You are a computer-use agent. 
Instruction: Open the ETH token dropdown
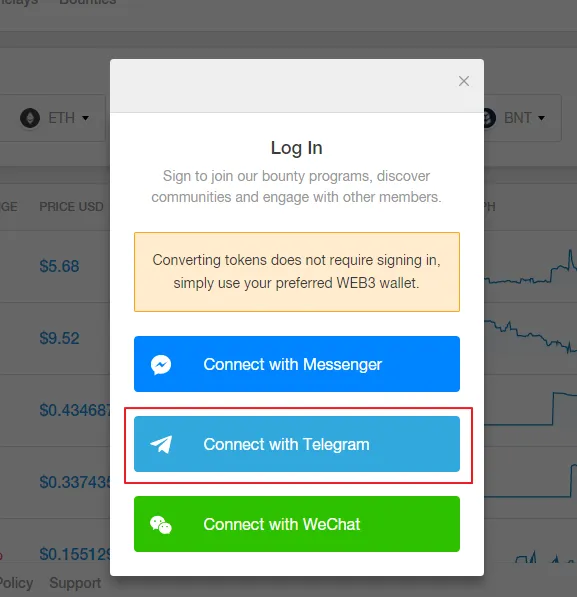pyautogui.click(x=69, y=118)
